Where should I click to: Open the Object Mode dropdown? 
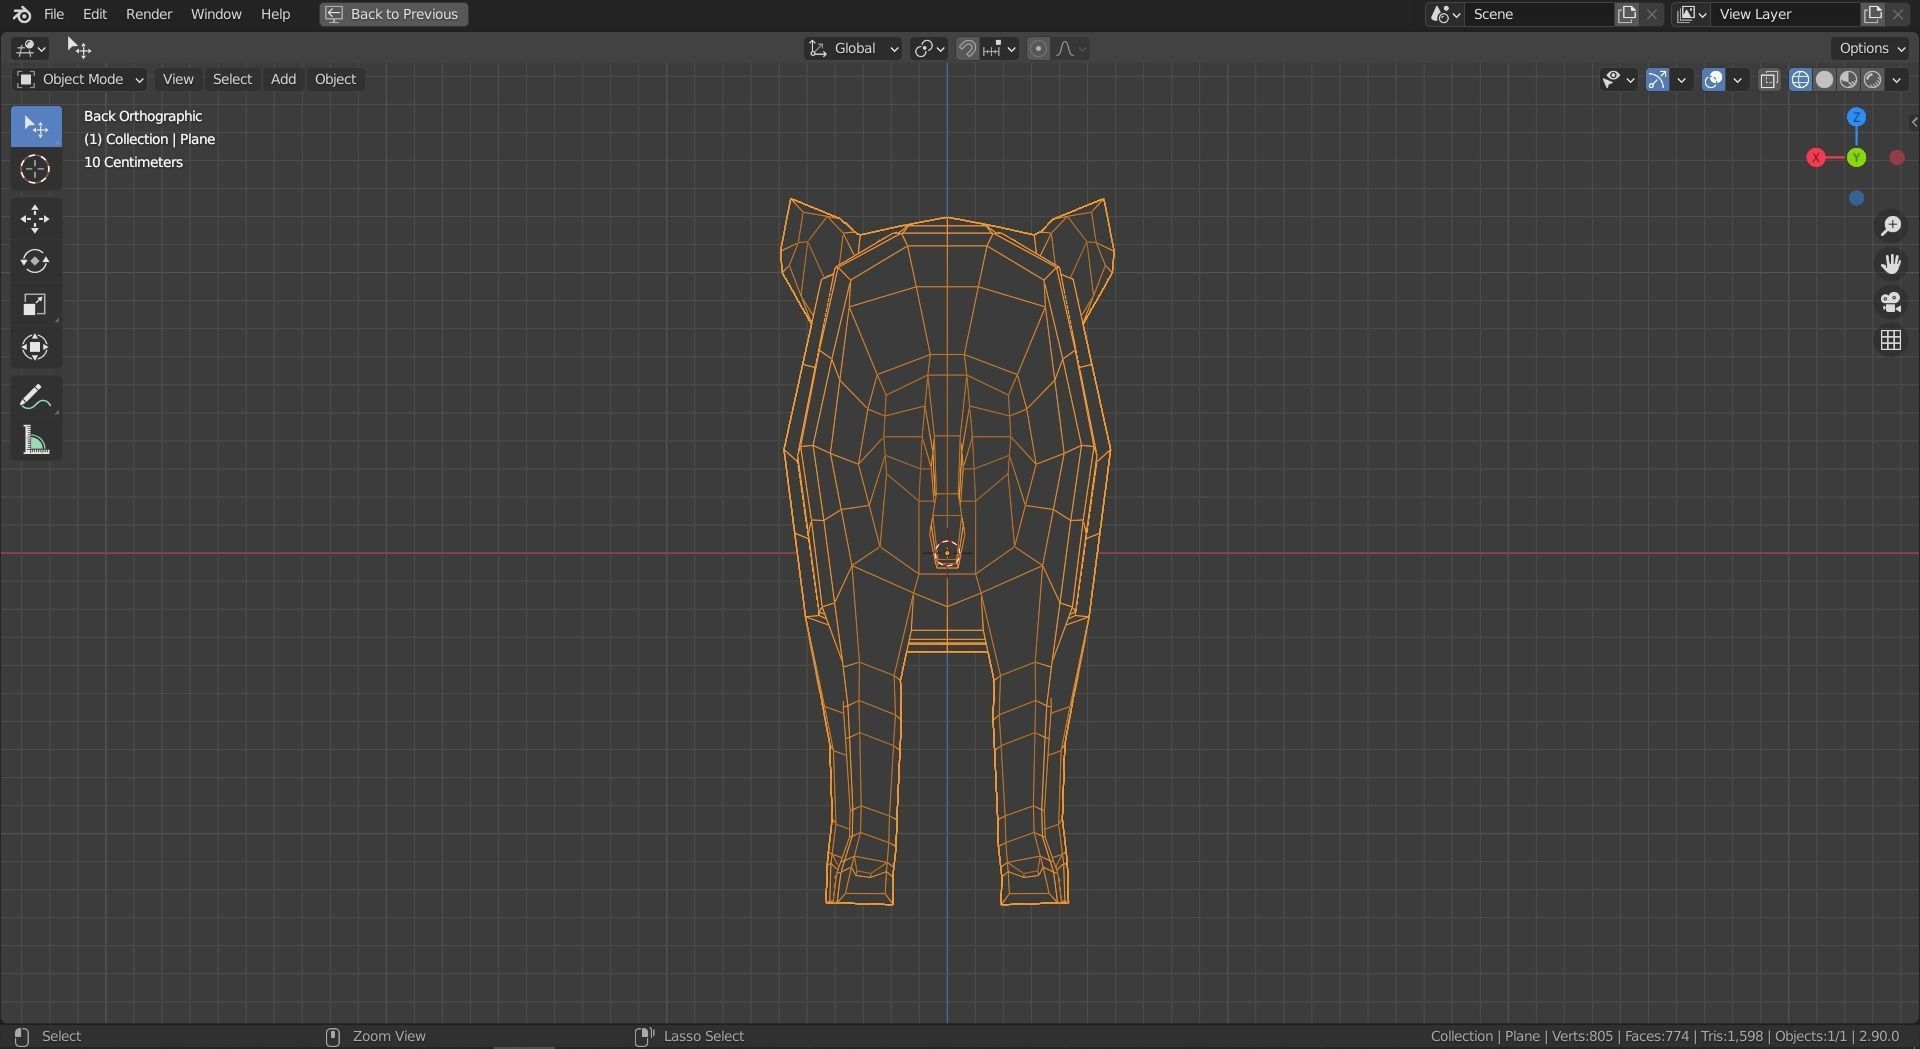80,79
